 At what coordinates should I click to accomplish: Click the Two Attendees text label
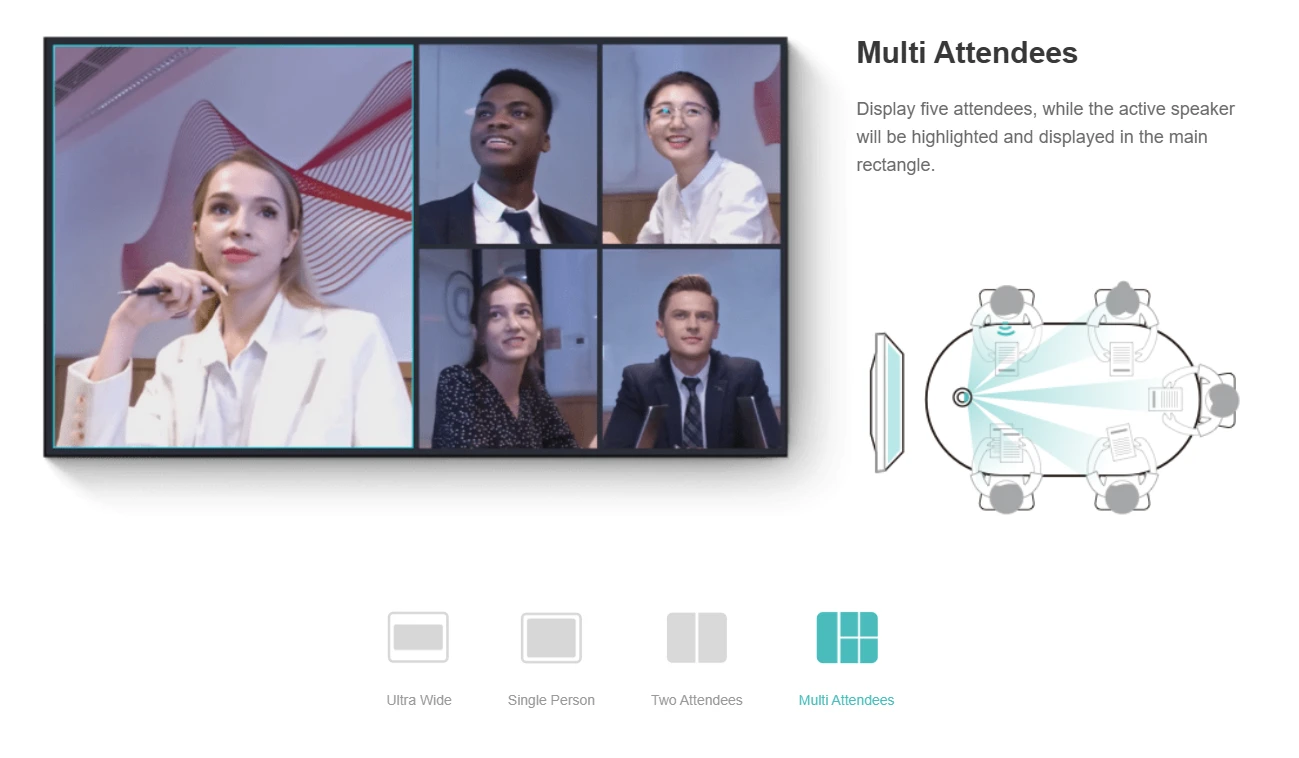coord(697,700)
